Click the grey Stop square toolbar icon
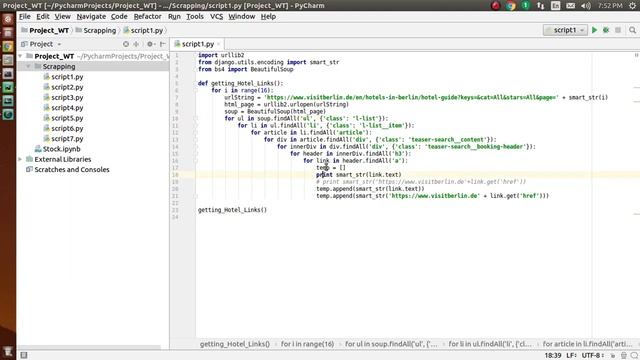This screenshot has height=360, width=640. point(618,30)
